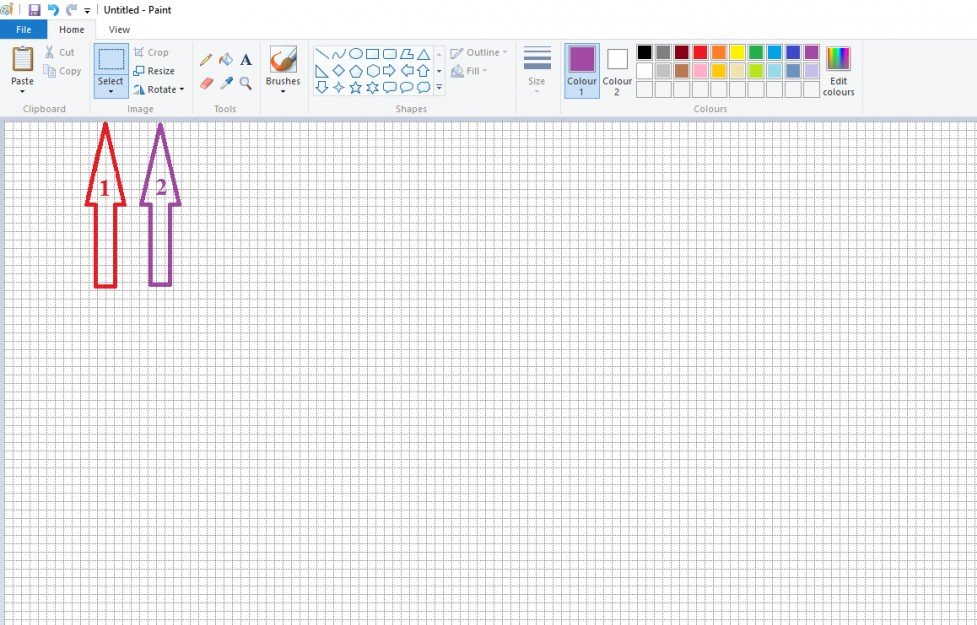Choose the Down arrow shape
The height and width of the screenshot is (625, 977).
[322, 87]
